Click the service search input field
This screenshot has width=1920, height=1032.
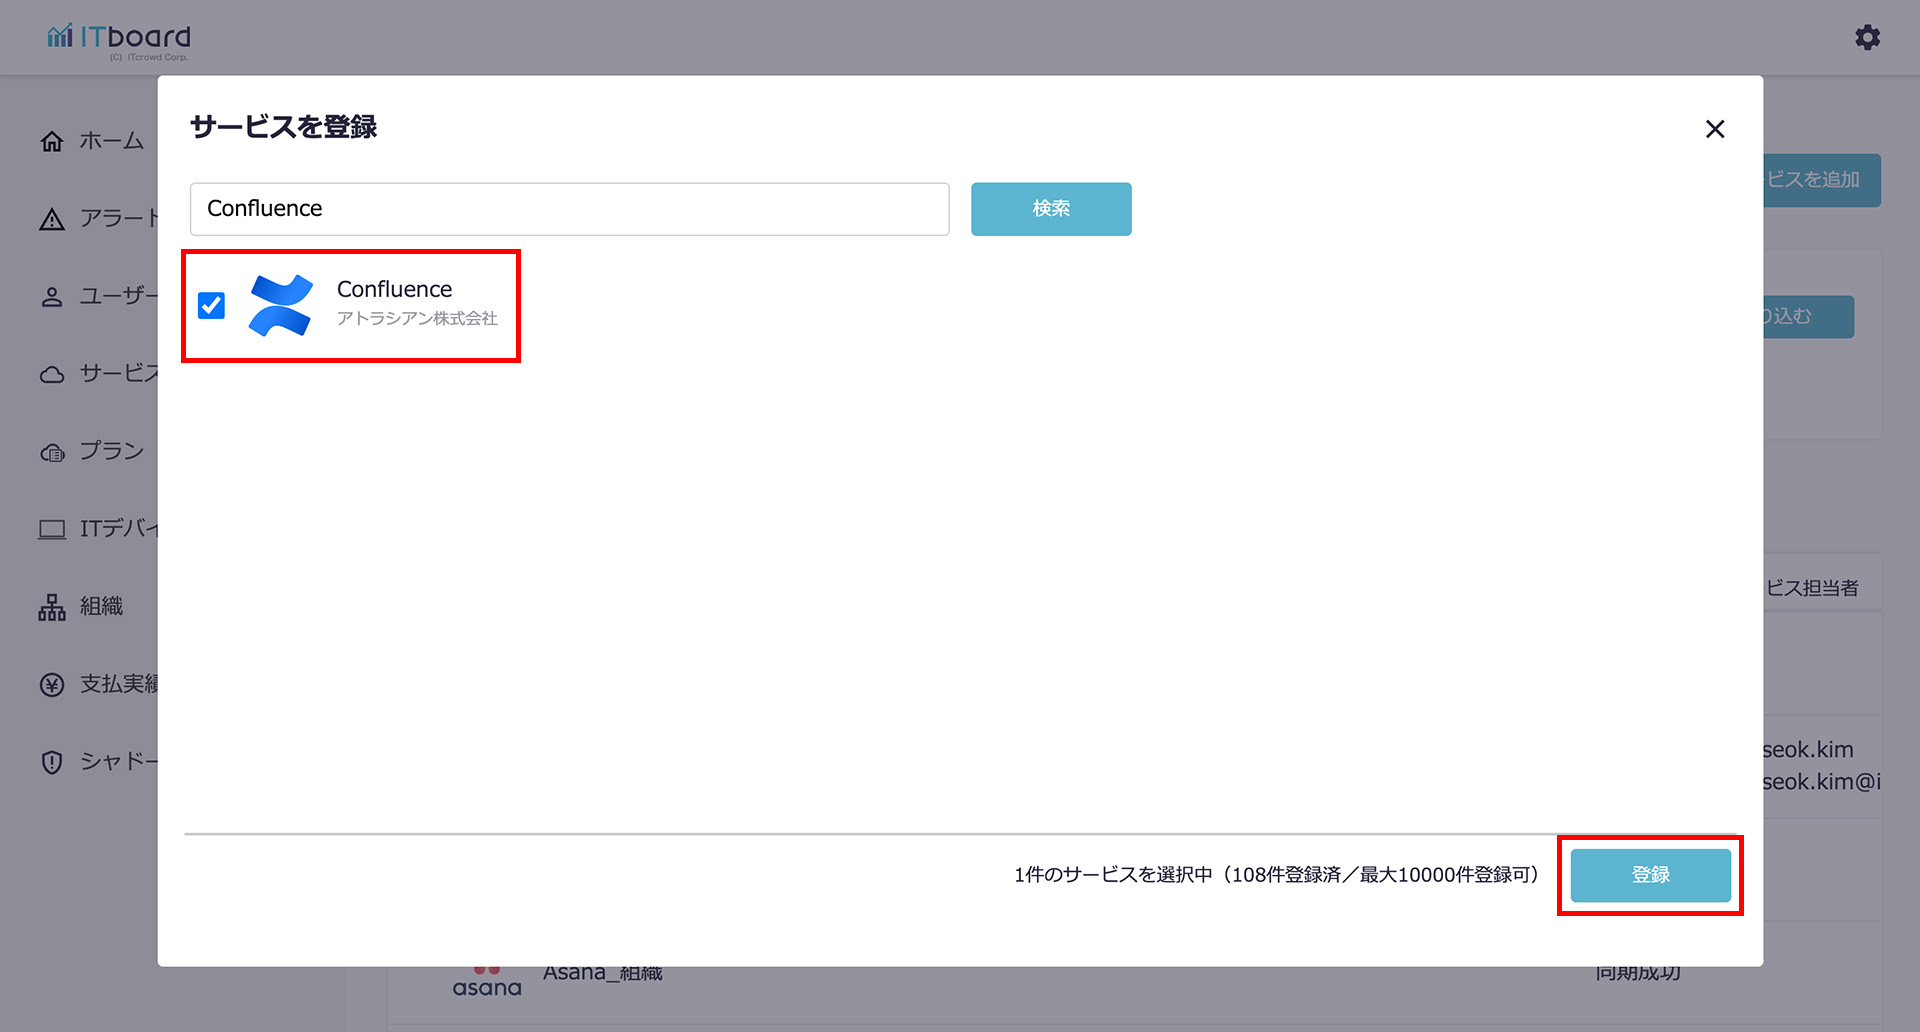(x=569, y=209)
